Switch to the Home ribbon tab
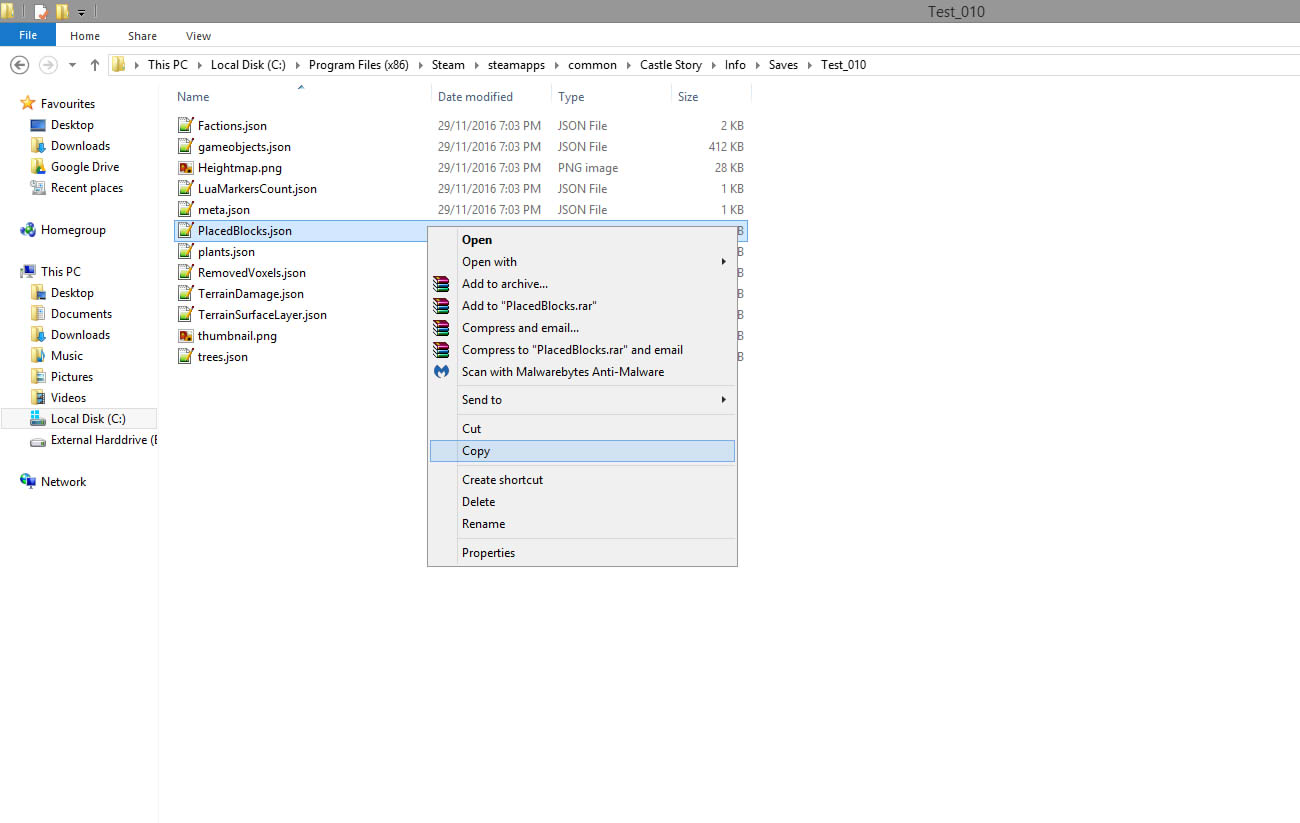This screenshot has width=1300, height=823. click(x=85, y=36)
